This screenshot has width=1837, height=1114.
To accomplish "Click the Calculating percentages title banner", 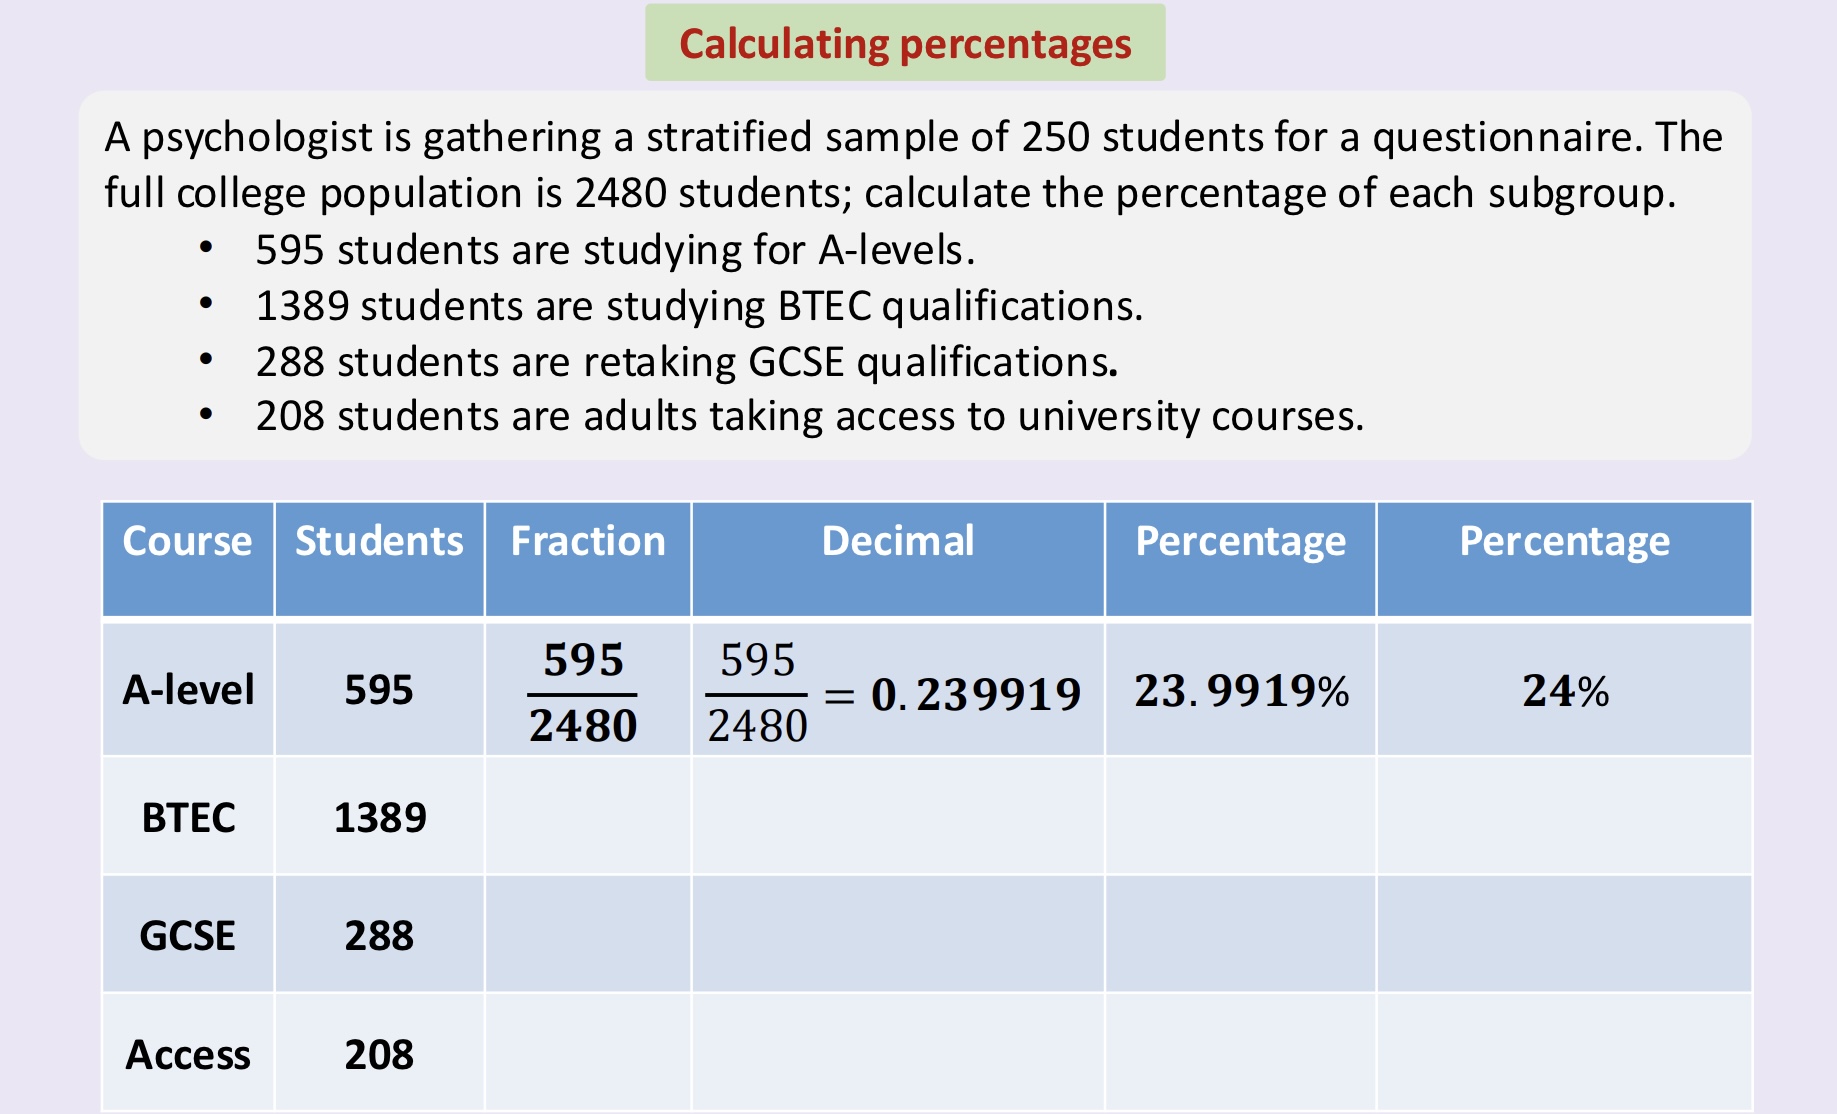I will (905, 43).
